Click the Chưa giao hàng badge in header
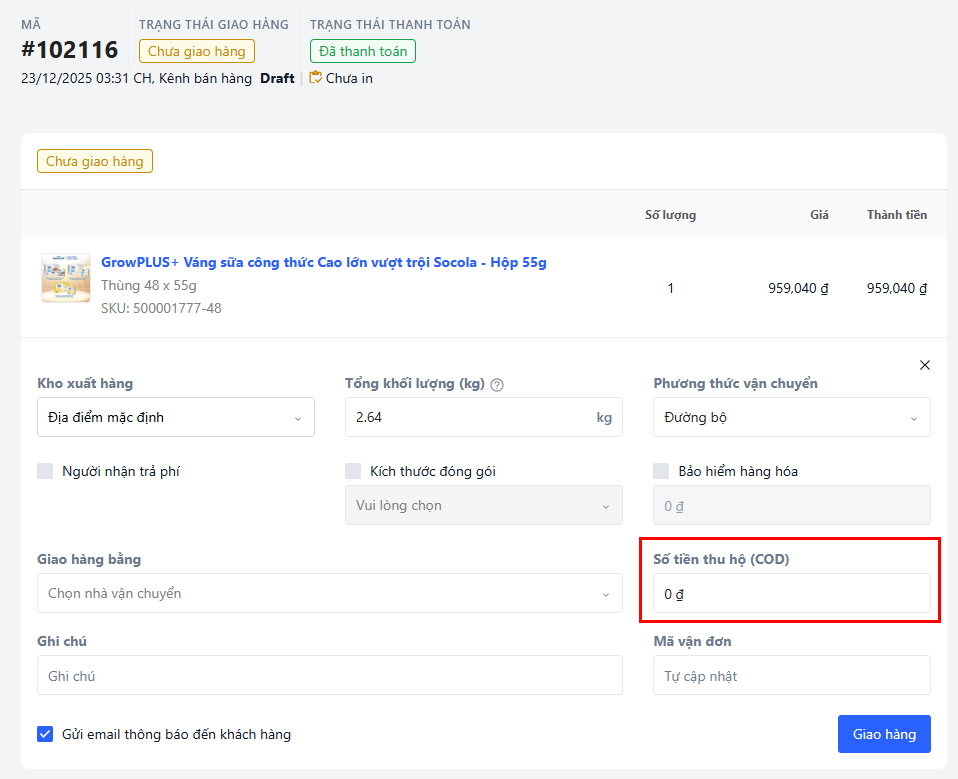Screen dimensions: 958x779 (197, 51)
